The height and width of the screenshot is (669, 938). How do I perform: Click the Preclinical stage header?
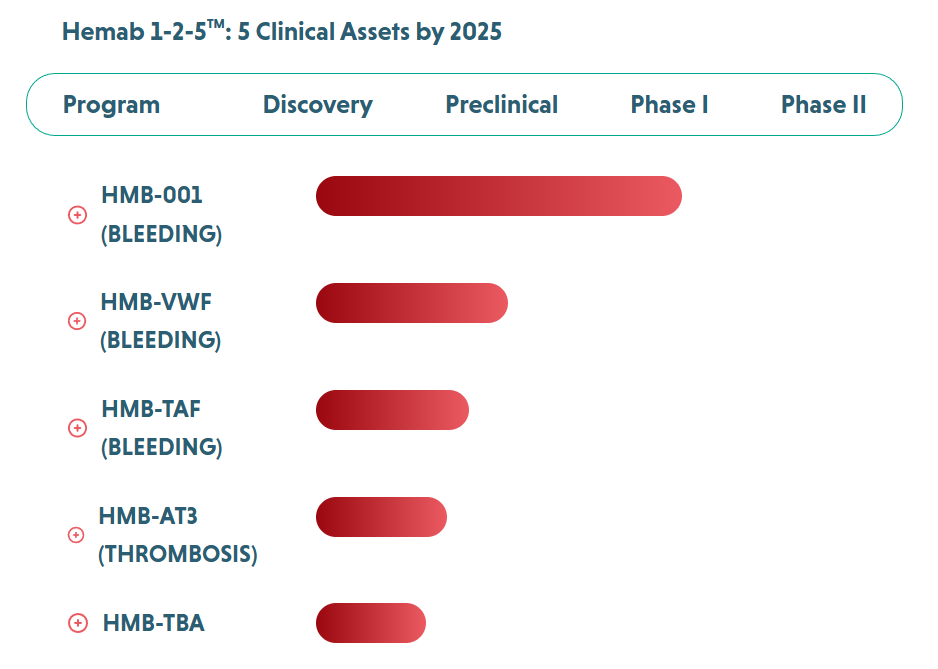(501, 105)
